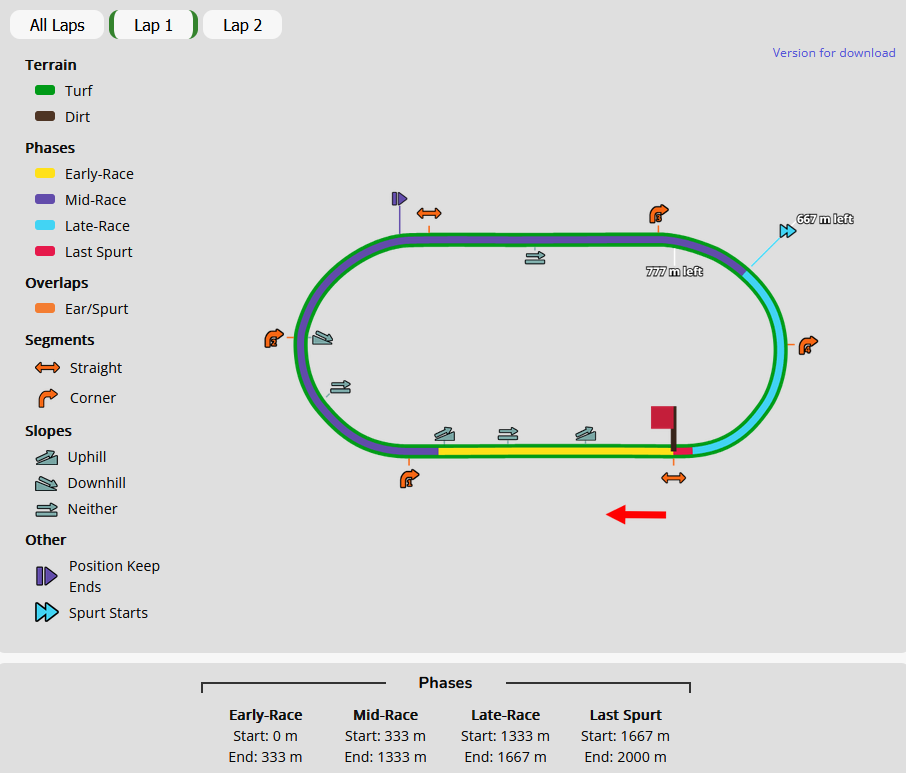The width and height of the screenshot is (906, 773).
Task: Click the Early-Race yellow legend swatch
Action: (x=45, y=173)
